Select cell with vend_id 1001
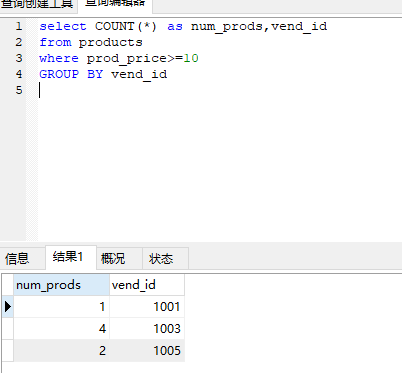 tap(147, 307)
